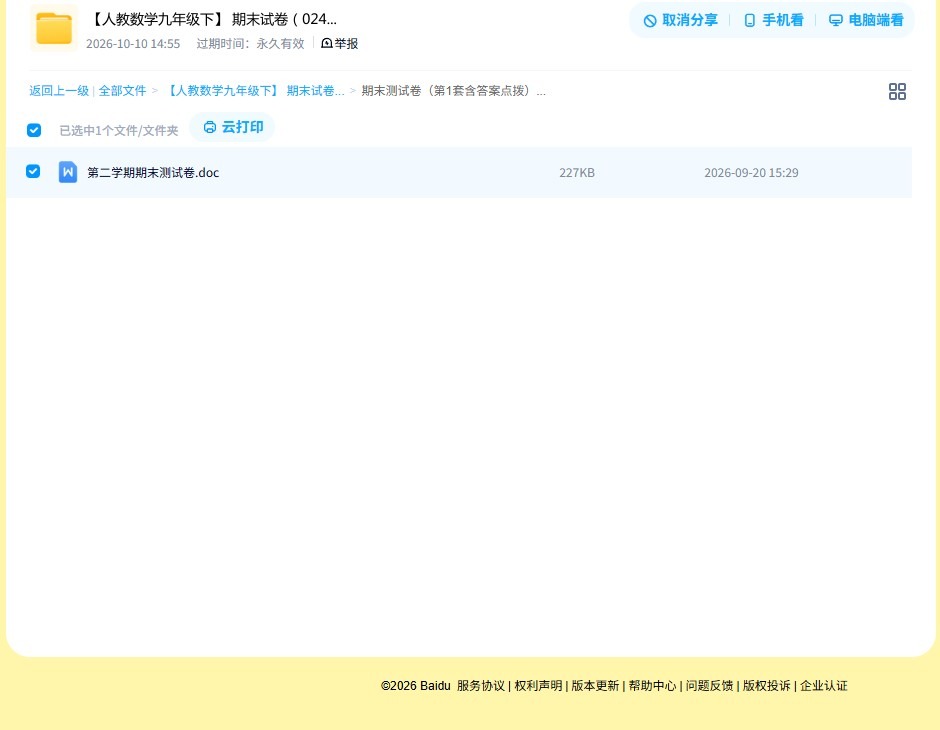This screenshot has height=730, width=940.
Task: Toggle the select-all files checkbox
Action: tap(34, 130)
